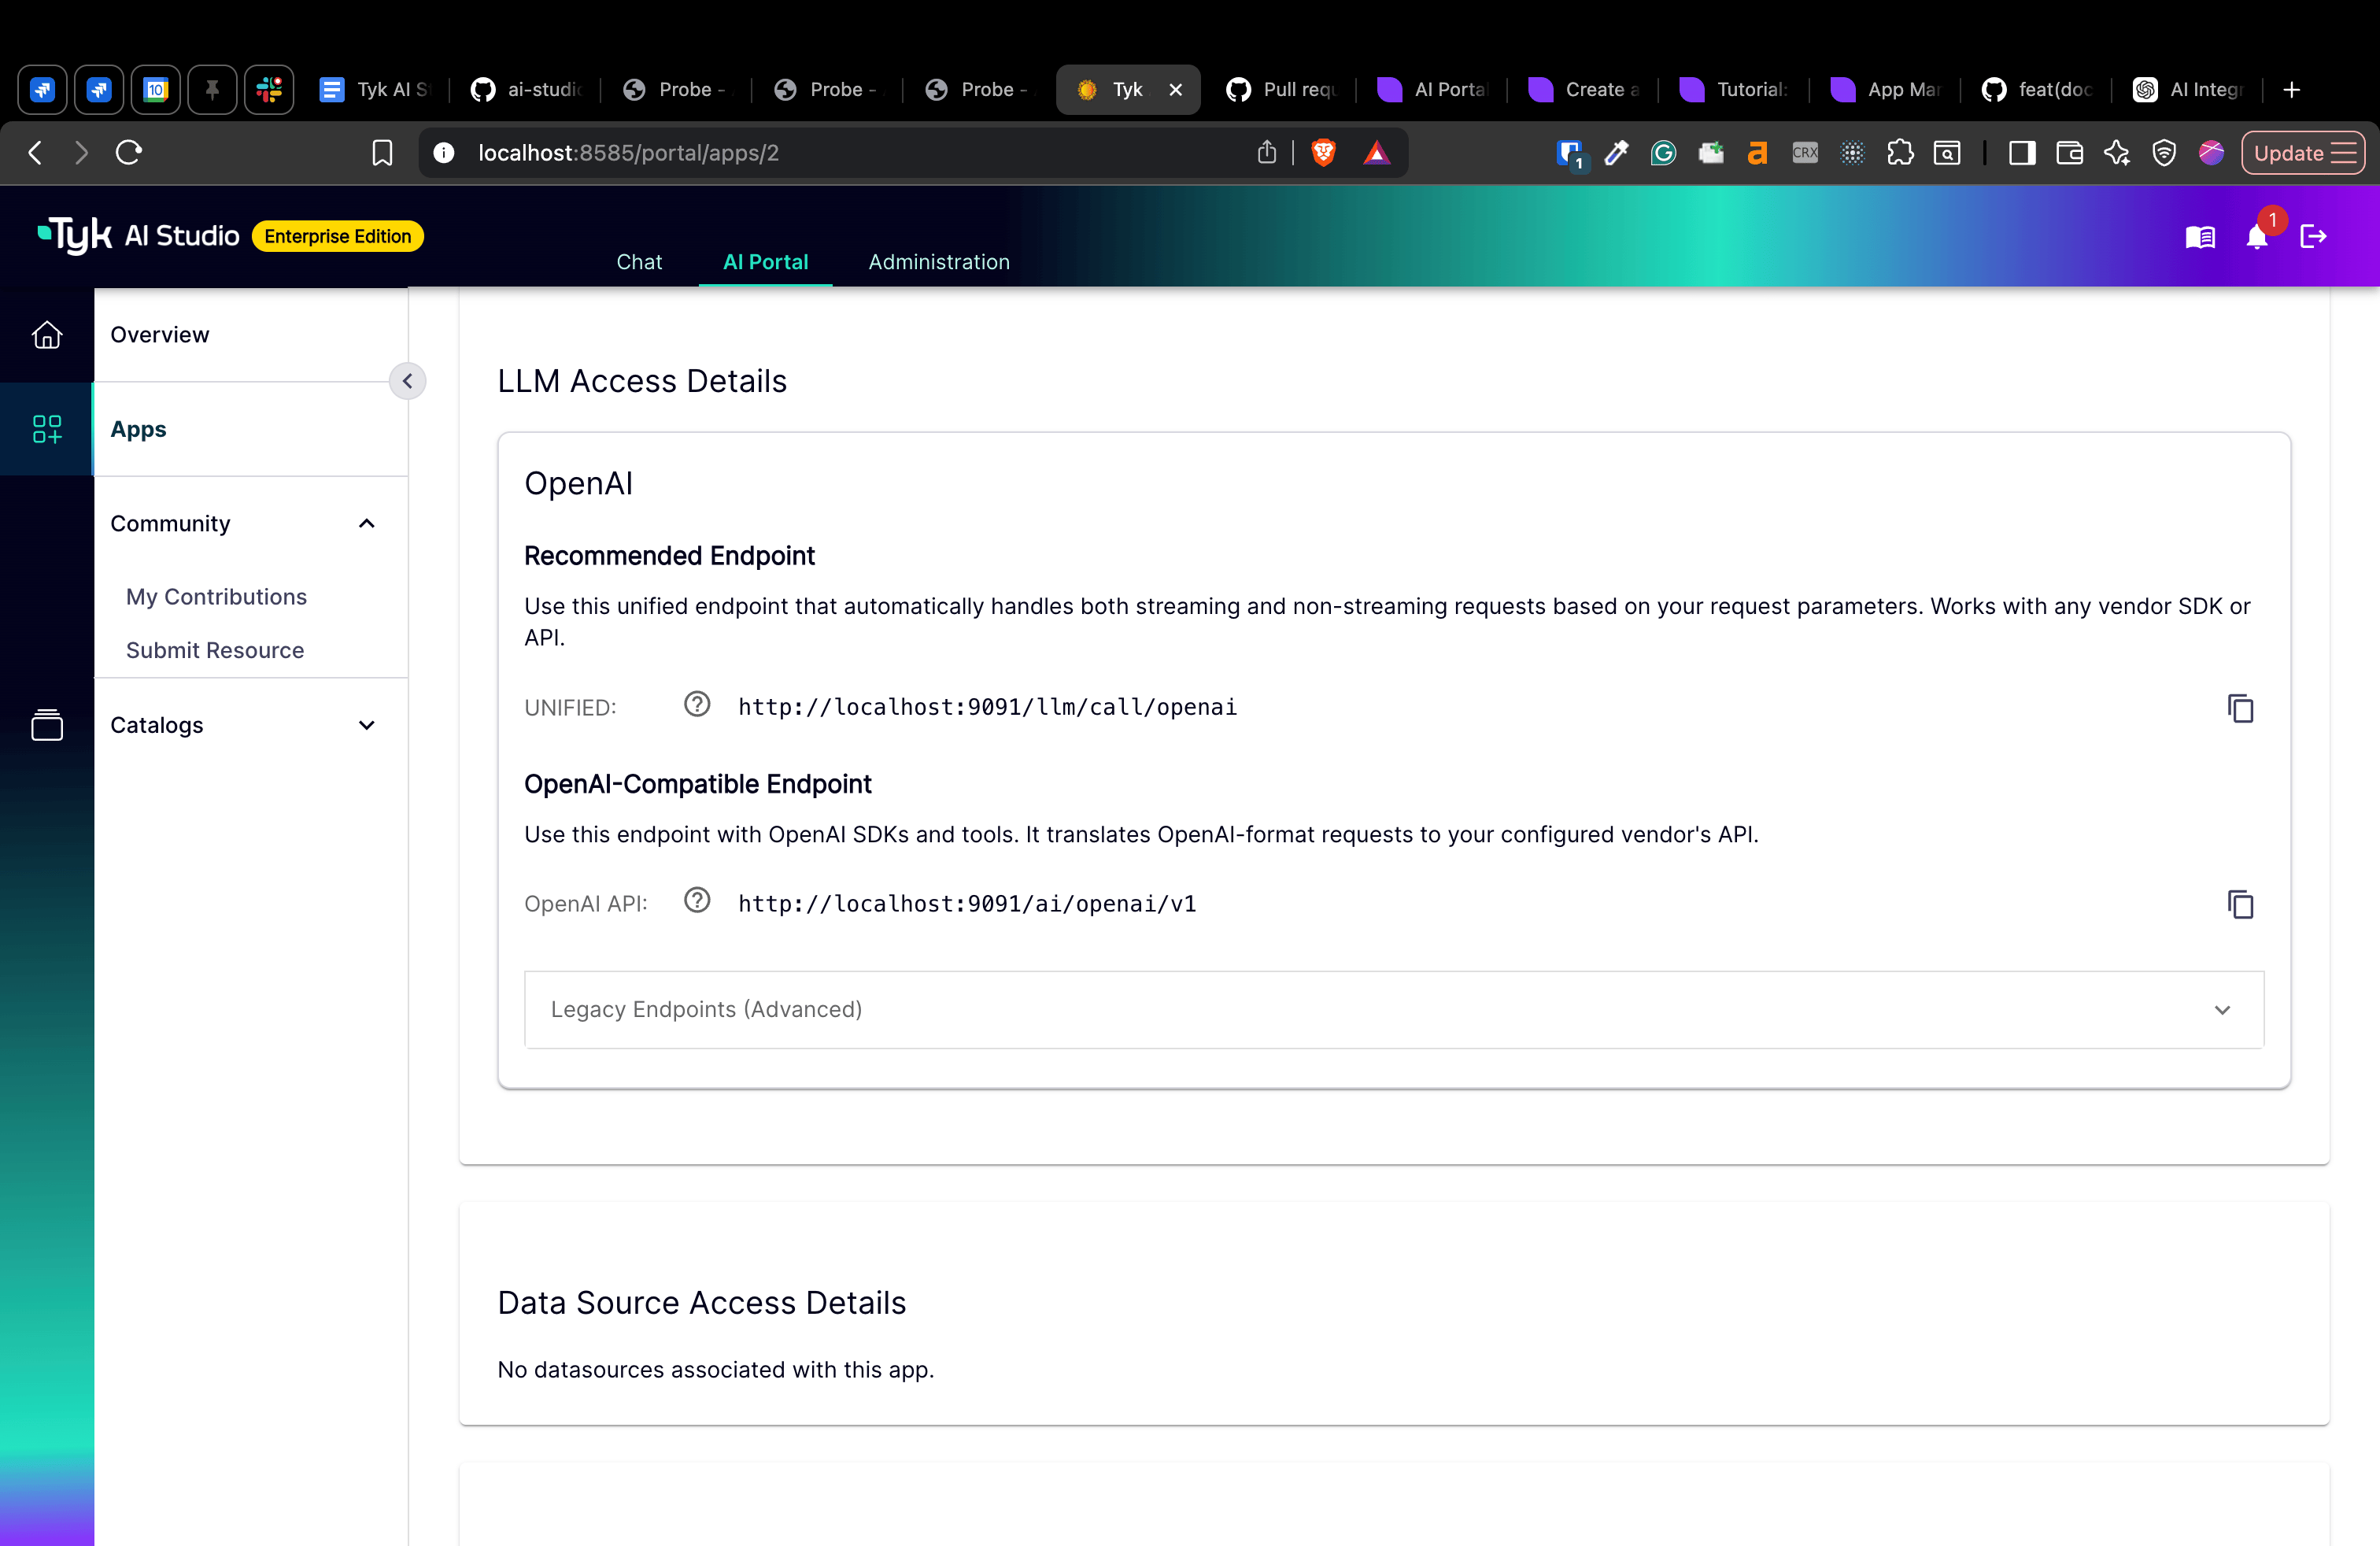
Task: Open the browser extensions puzzle icon
Action: click(1900, 153)
